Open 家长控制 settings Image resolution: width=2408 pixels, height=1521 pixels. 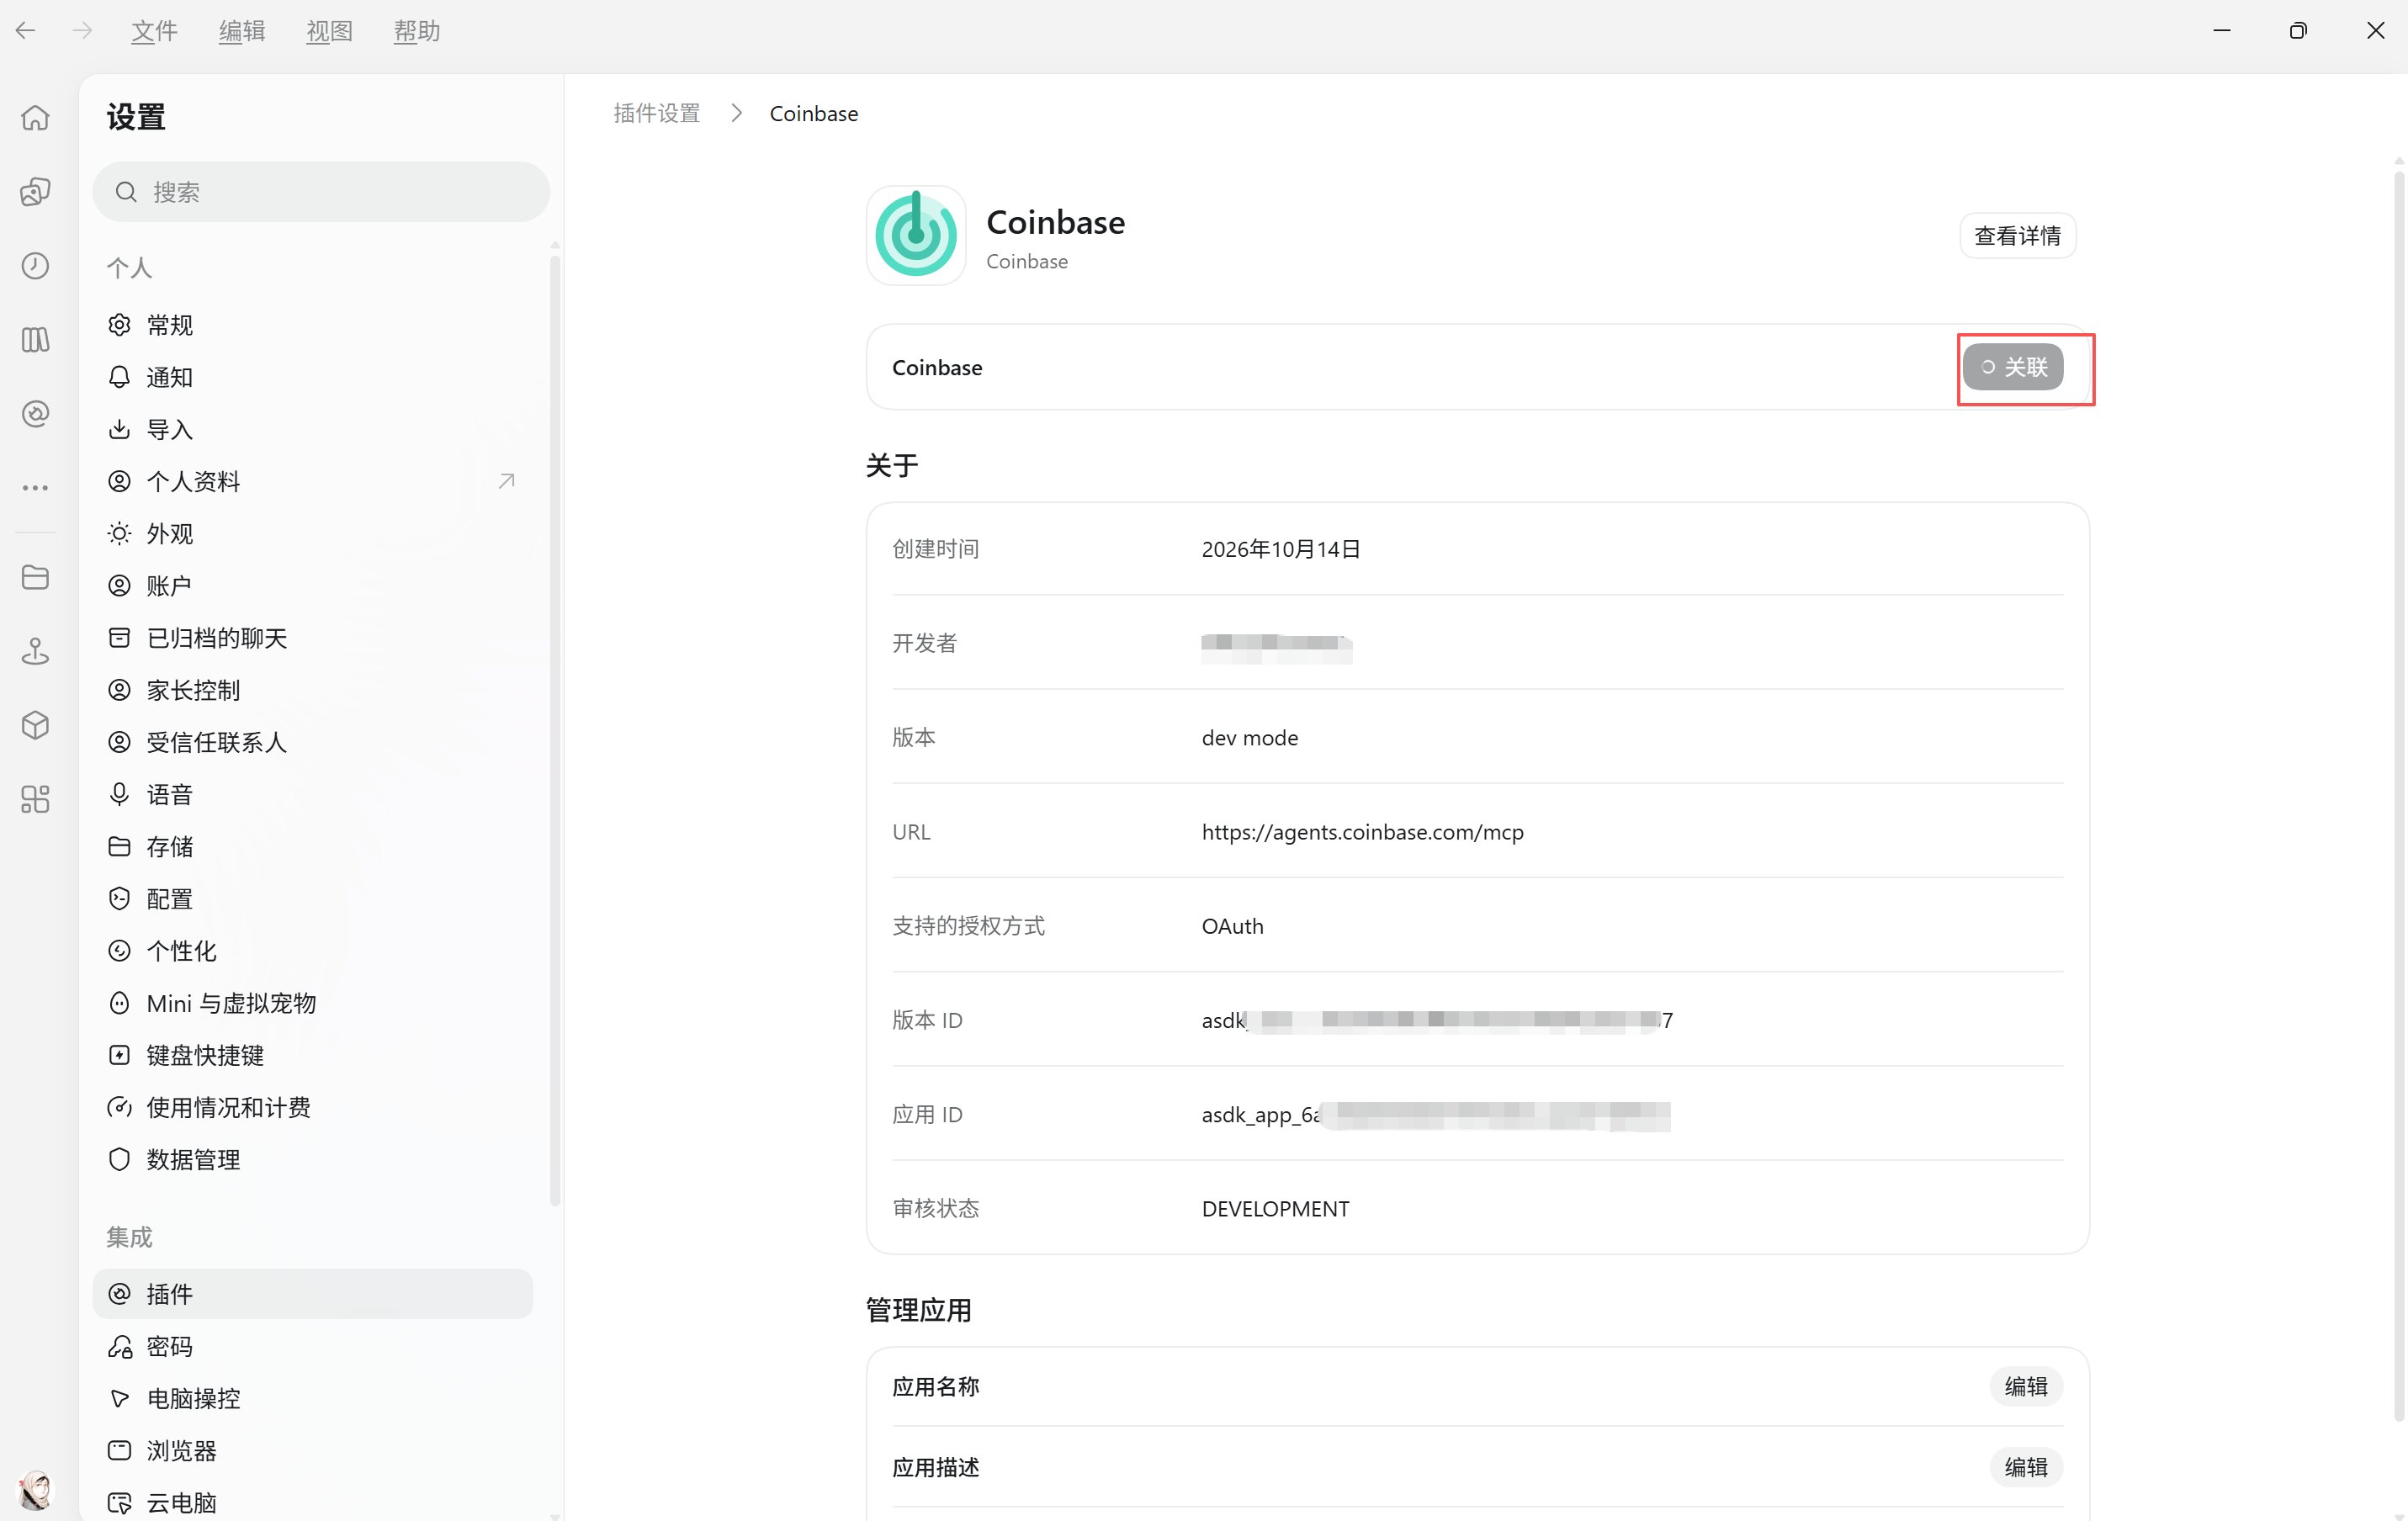click(313, 690)
